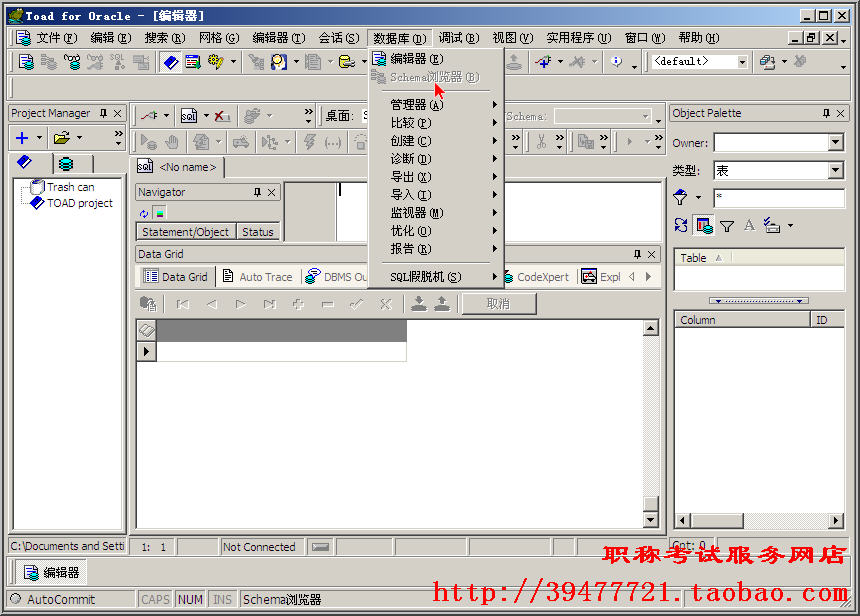This screenshot has height=616, width=860.
Task: Click the blue-topped funnel beside filter field
Action: click(x=680, y=197)
